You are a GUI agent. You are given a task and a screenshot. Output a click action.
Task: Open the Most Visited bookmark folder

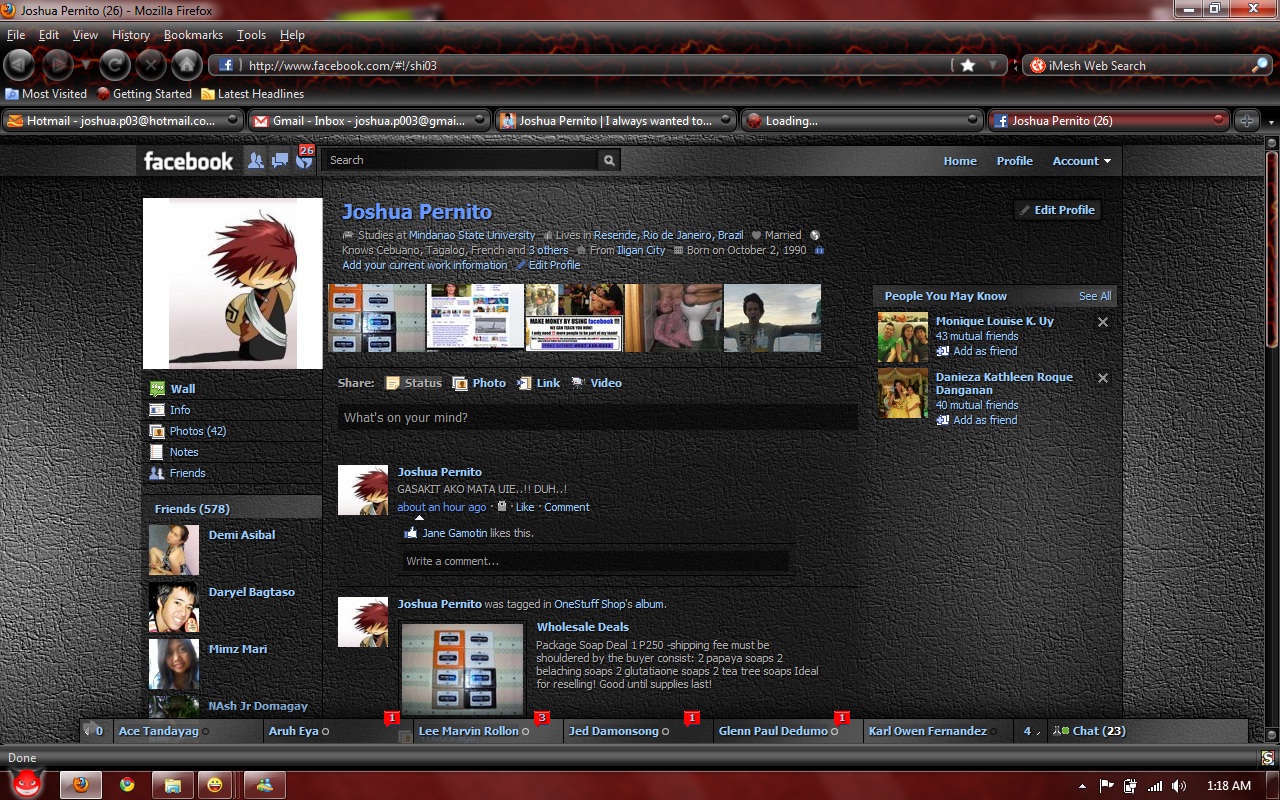point(46,94)
